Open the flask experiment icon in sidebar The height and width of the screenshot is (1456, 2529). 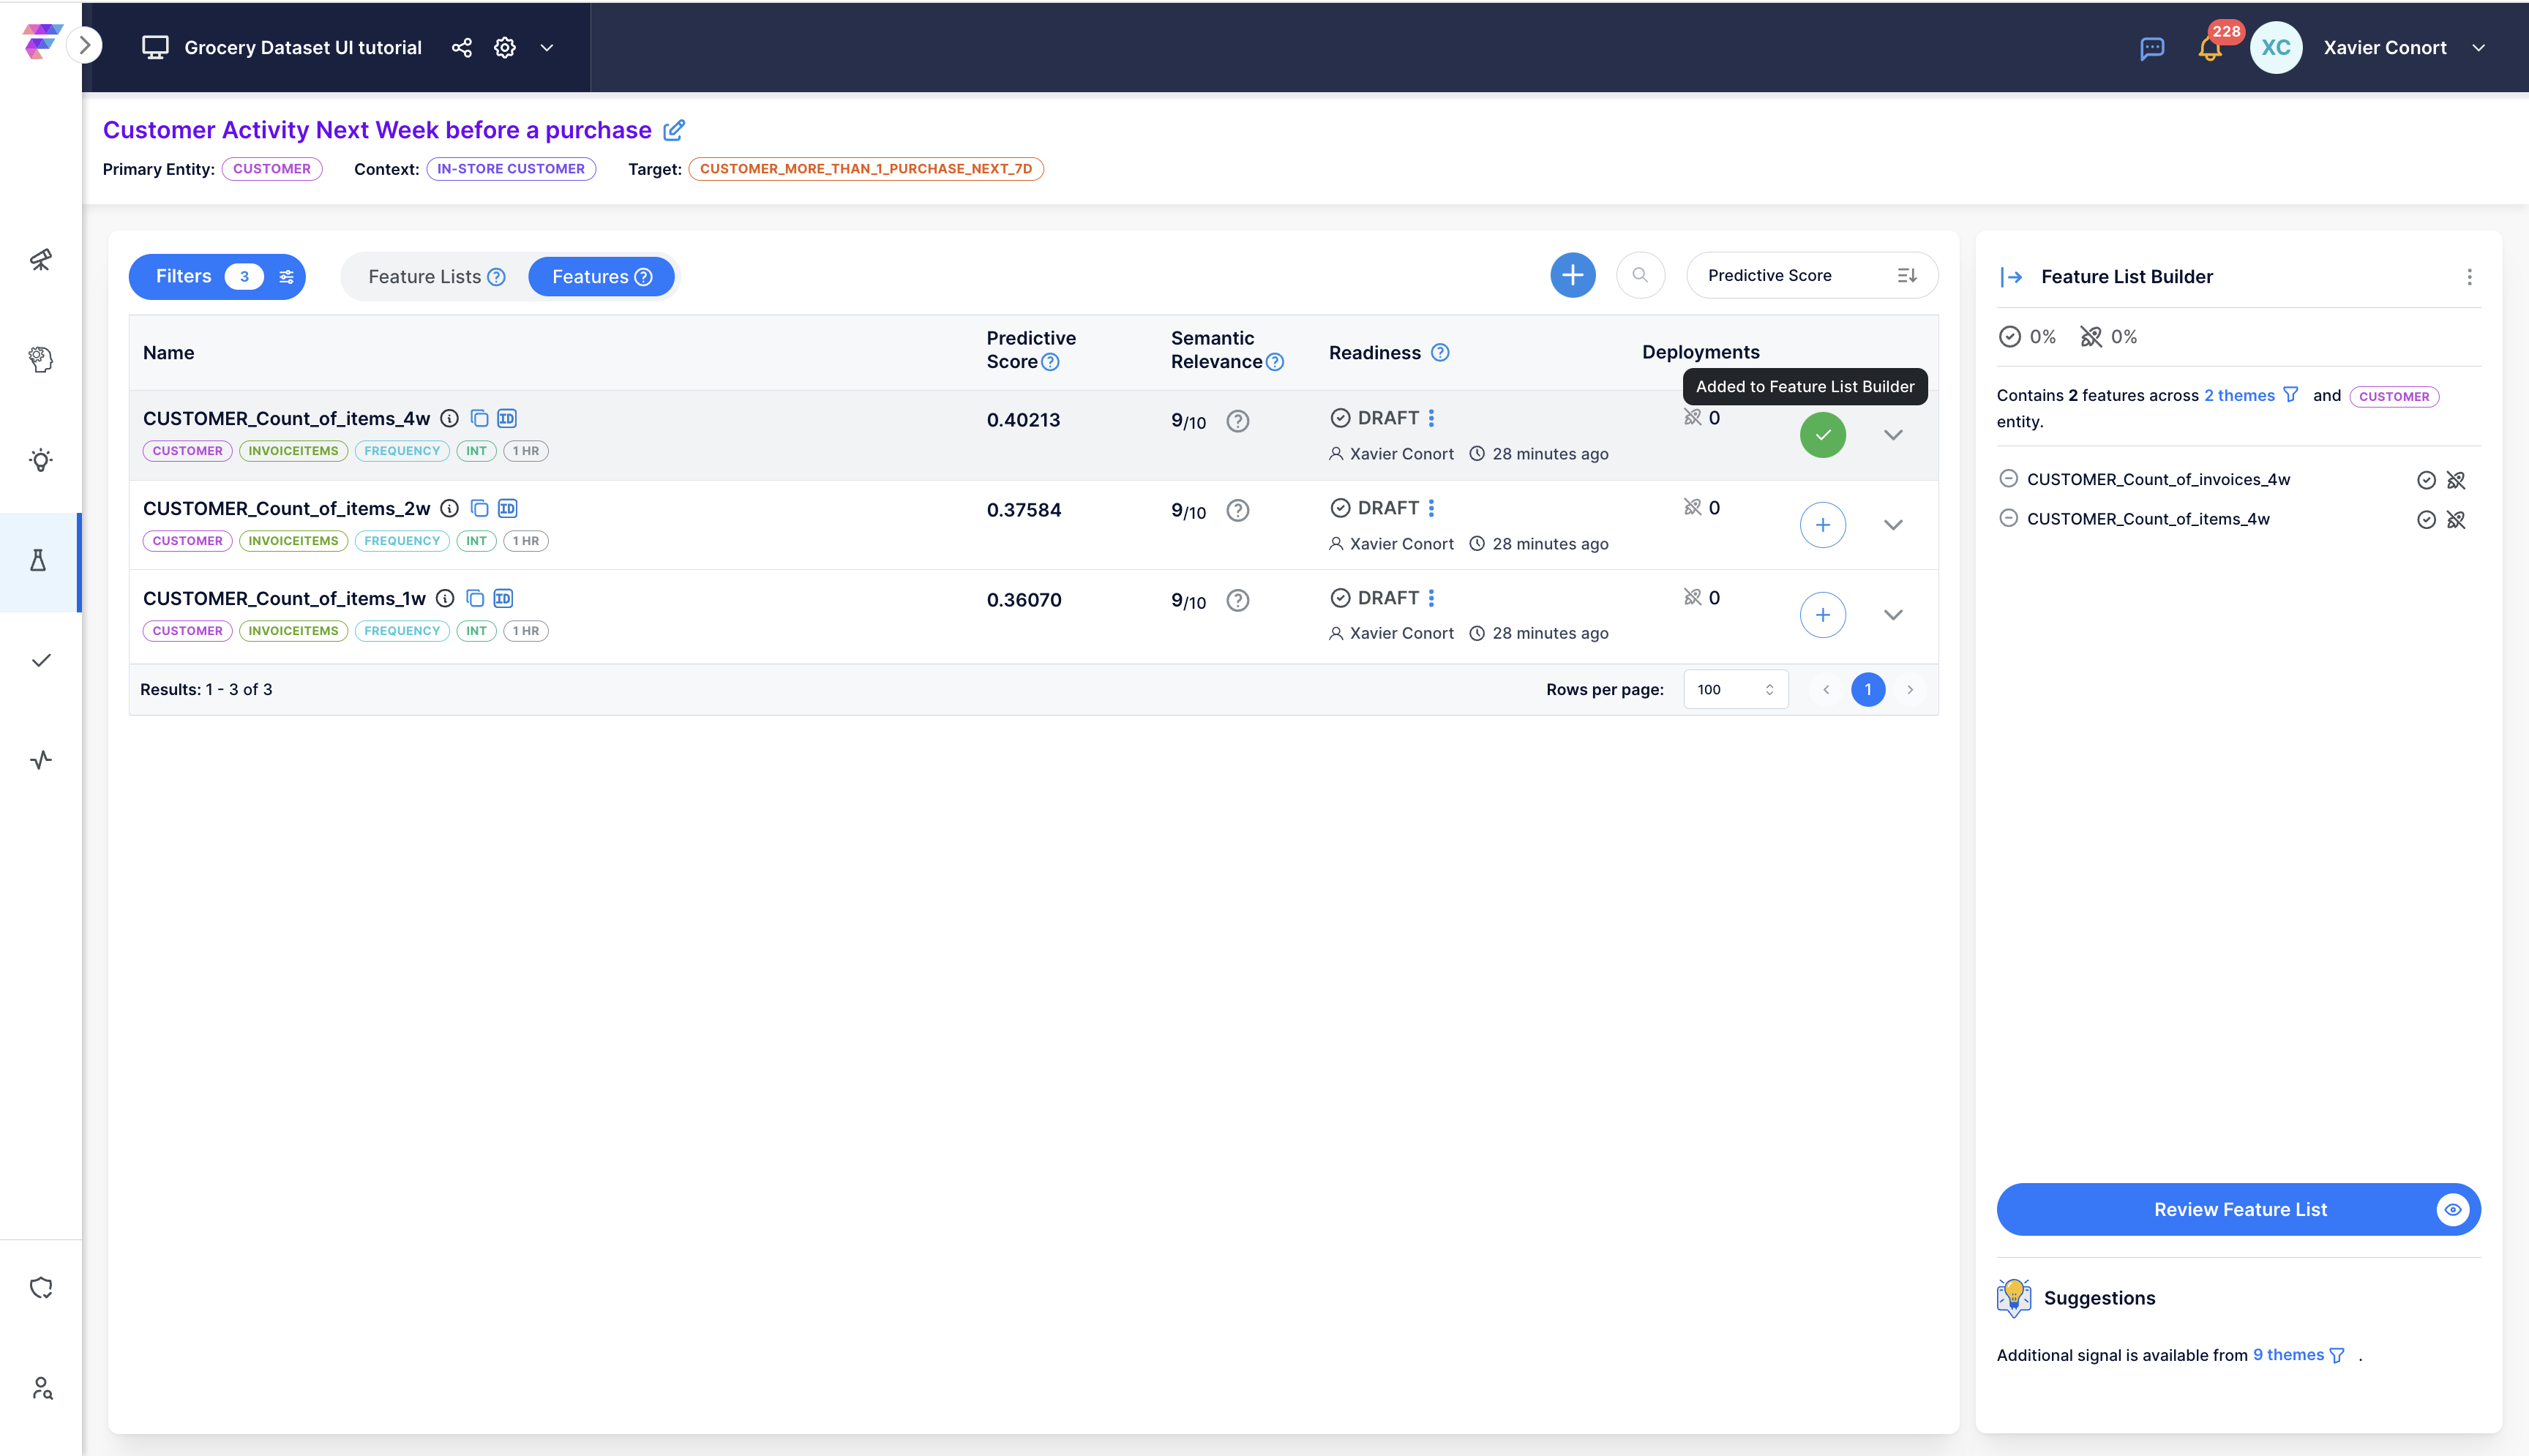pos(39,561)
